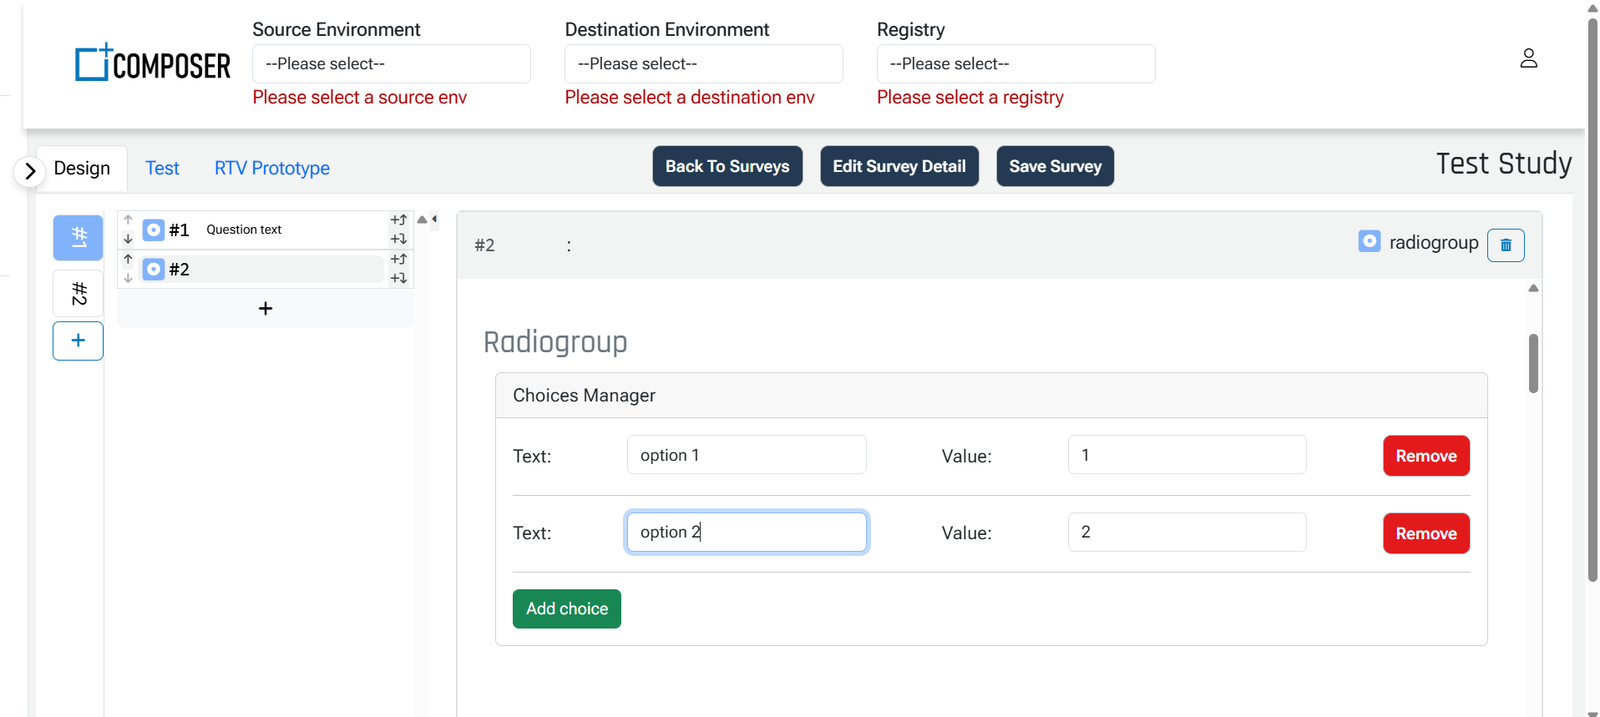Click 'Please select a registry' message
This screenshot has width=1600, height=717.
(x=970, y=97)
